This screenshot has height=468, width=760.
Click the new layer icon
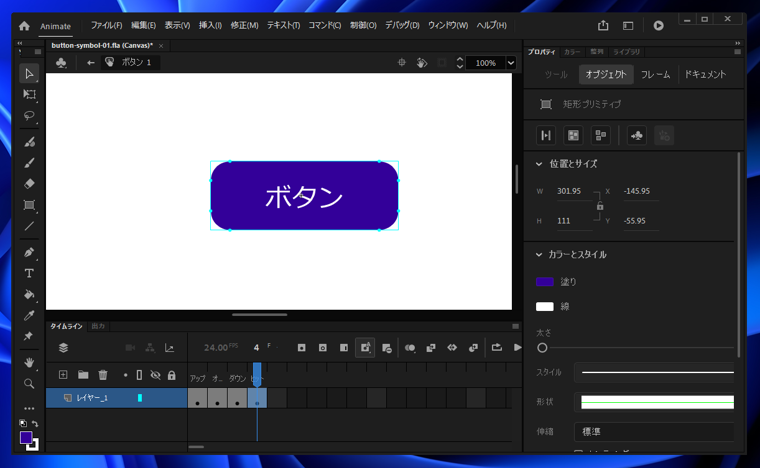pyautogui.click(x=63, y=374)
